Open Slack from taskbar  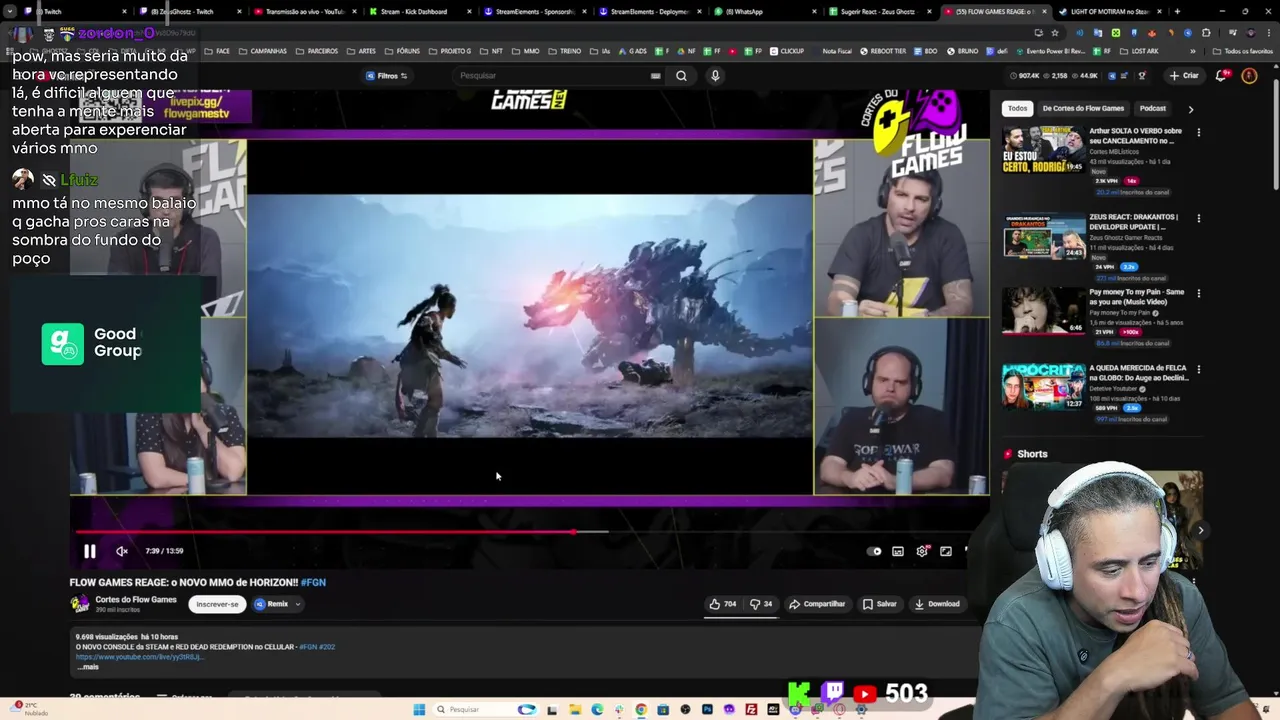coord(619,710)
